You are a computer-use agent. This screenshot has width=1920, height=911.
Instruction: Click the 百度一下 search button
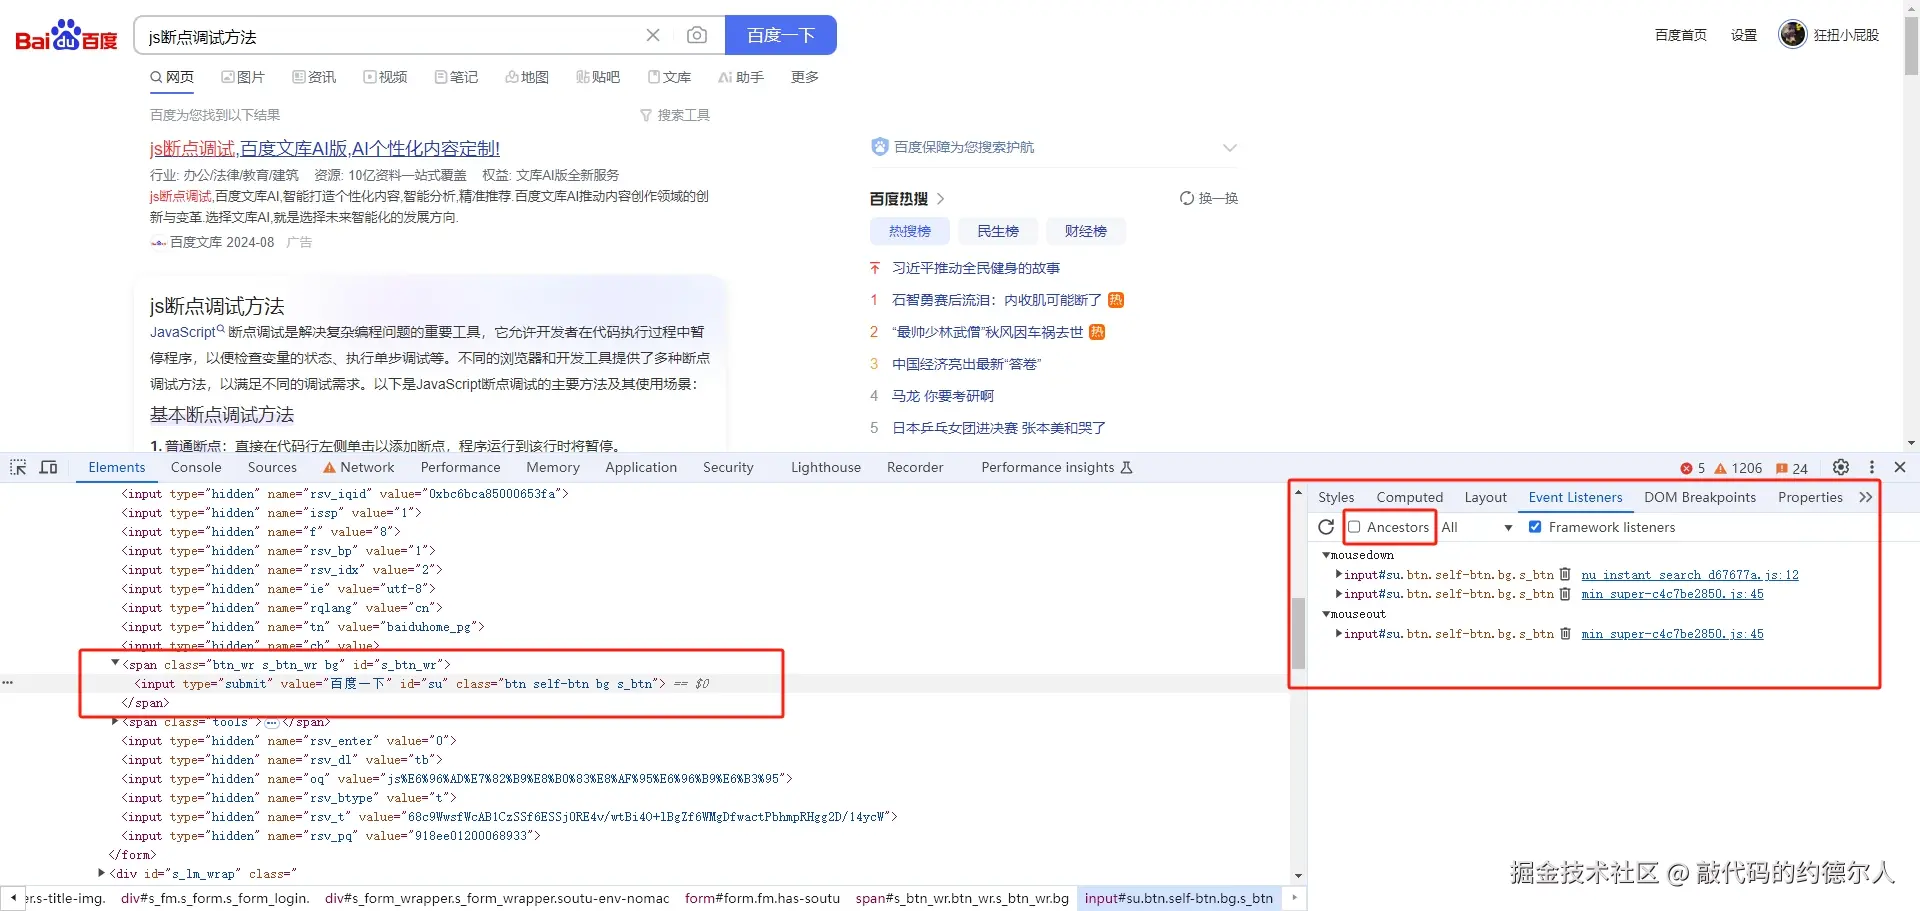pos(780,35)
